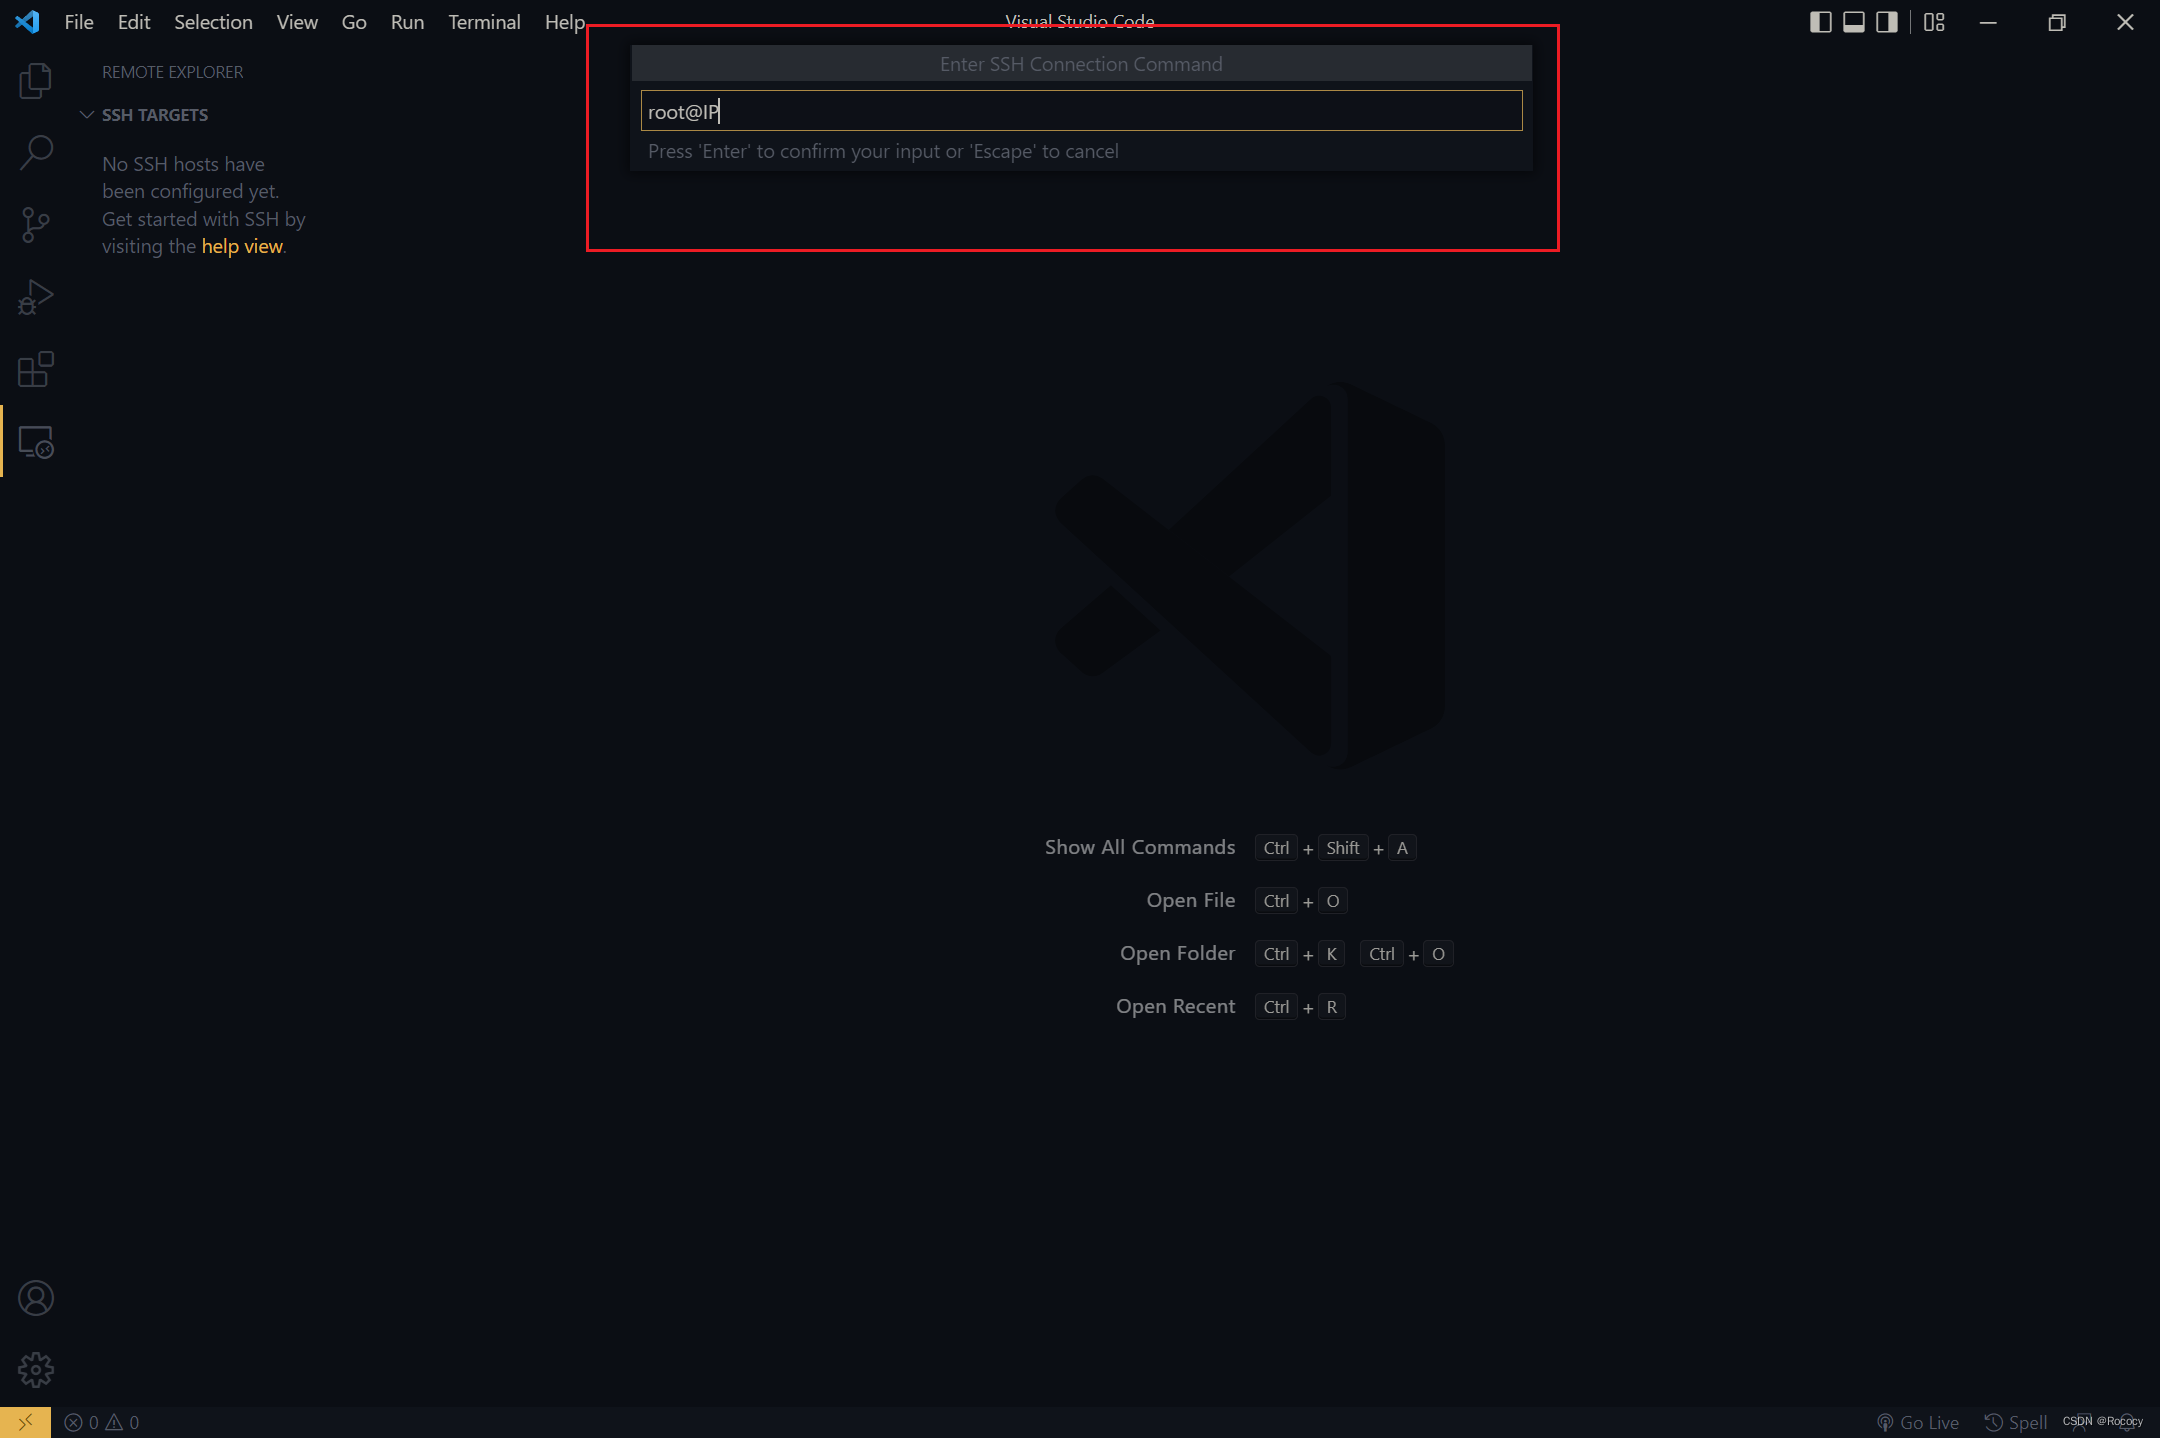Open the Terminal menu
This screenshot has width=2160, height=1438.
484,22
